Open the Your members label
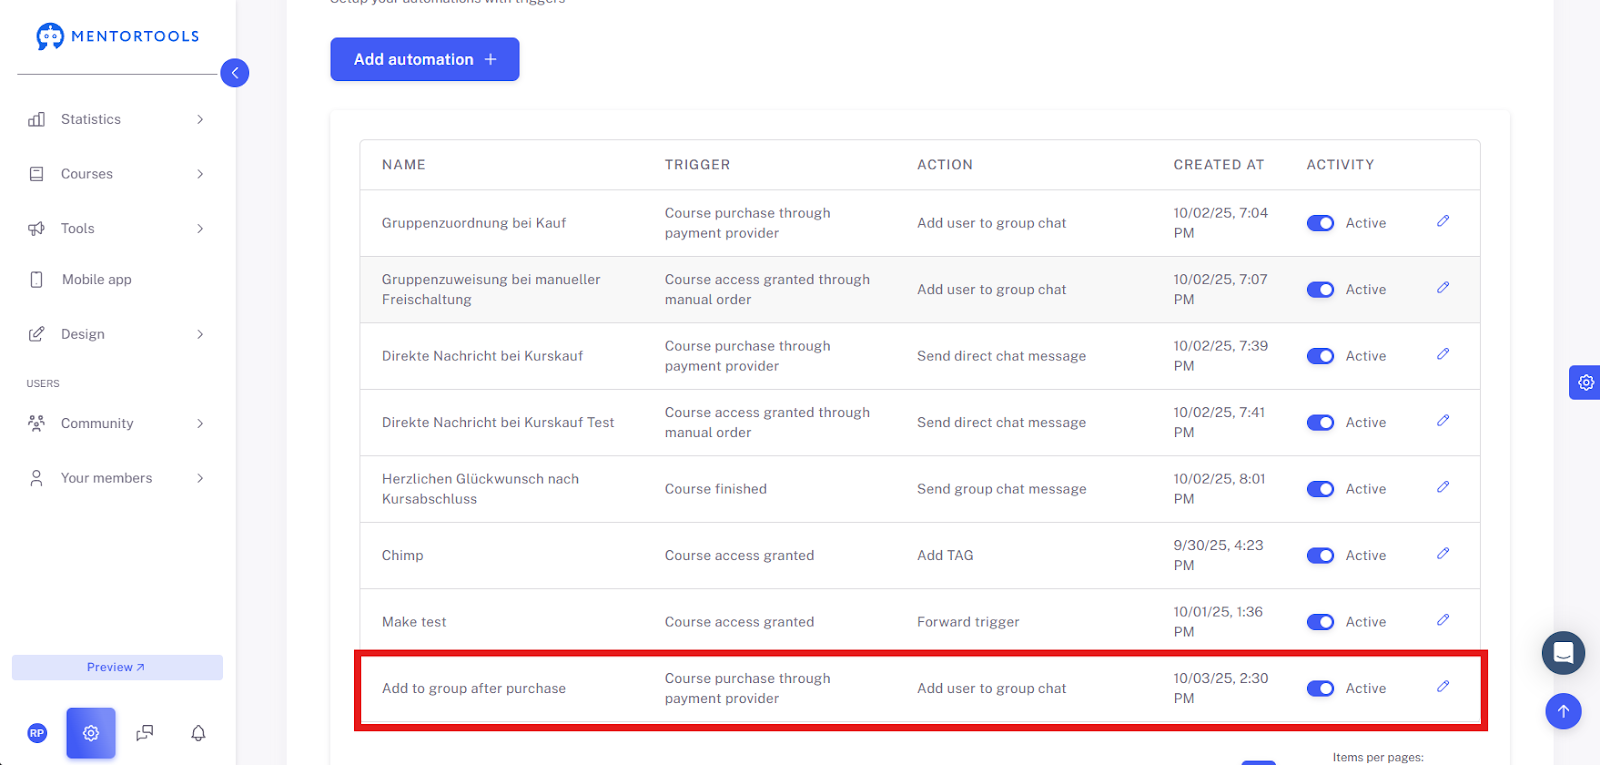1600x765 pixels. (107, 478)
